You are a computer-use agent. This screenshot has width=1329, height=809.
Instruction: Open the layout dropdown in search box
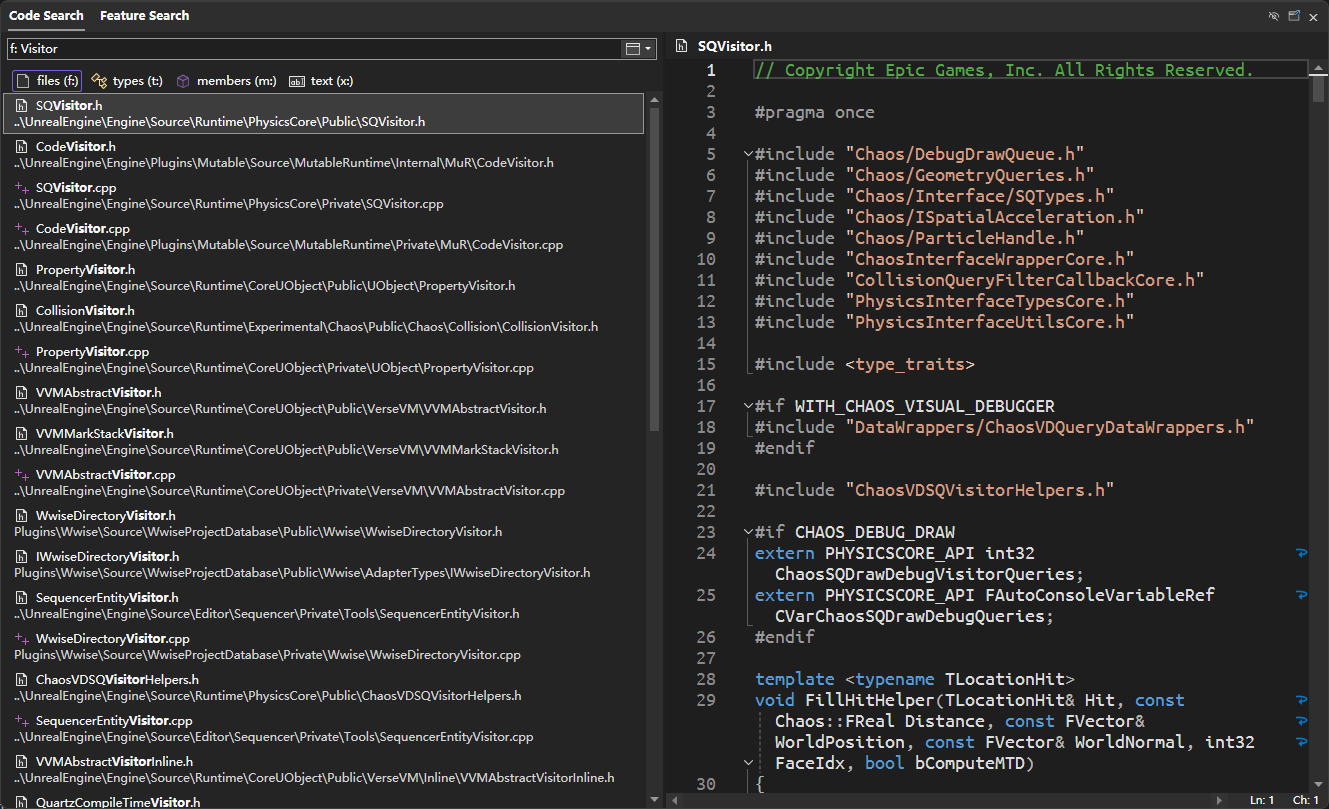point(638,48)
